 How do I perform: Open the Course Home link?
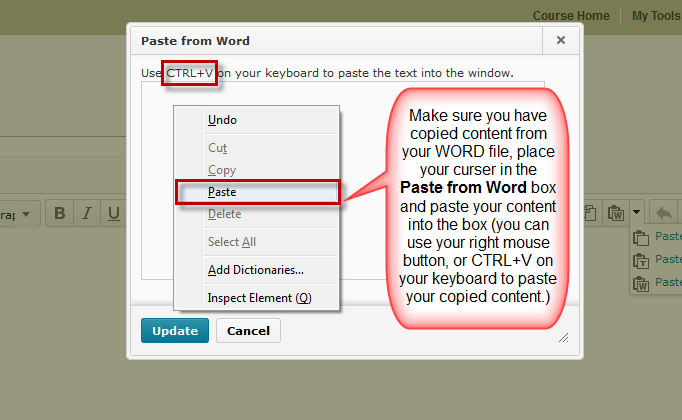coord(571,16)
